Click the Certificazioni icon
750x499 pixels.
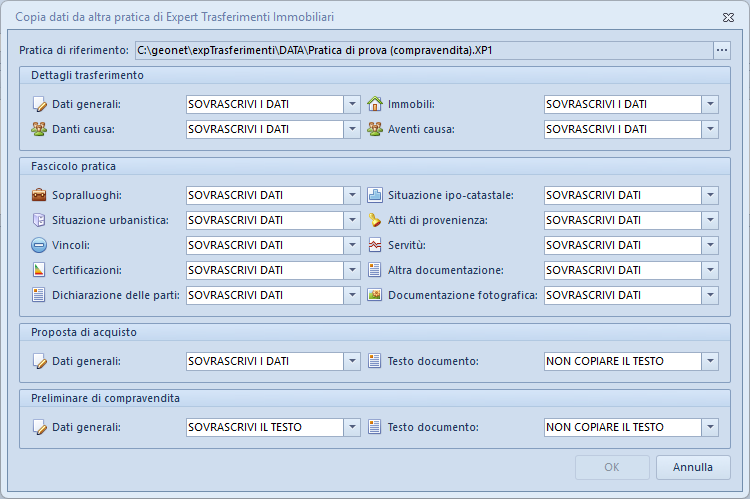[40, 270]
